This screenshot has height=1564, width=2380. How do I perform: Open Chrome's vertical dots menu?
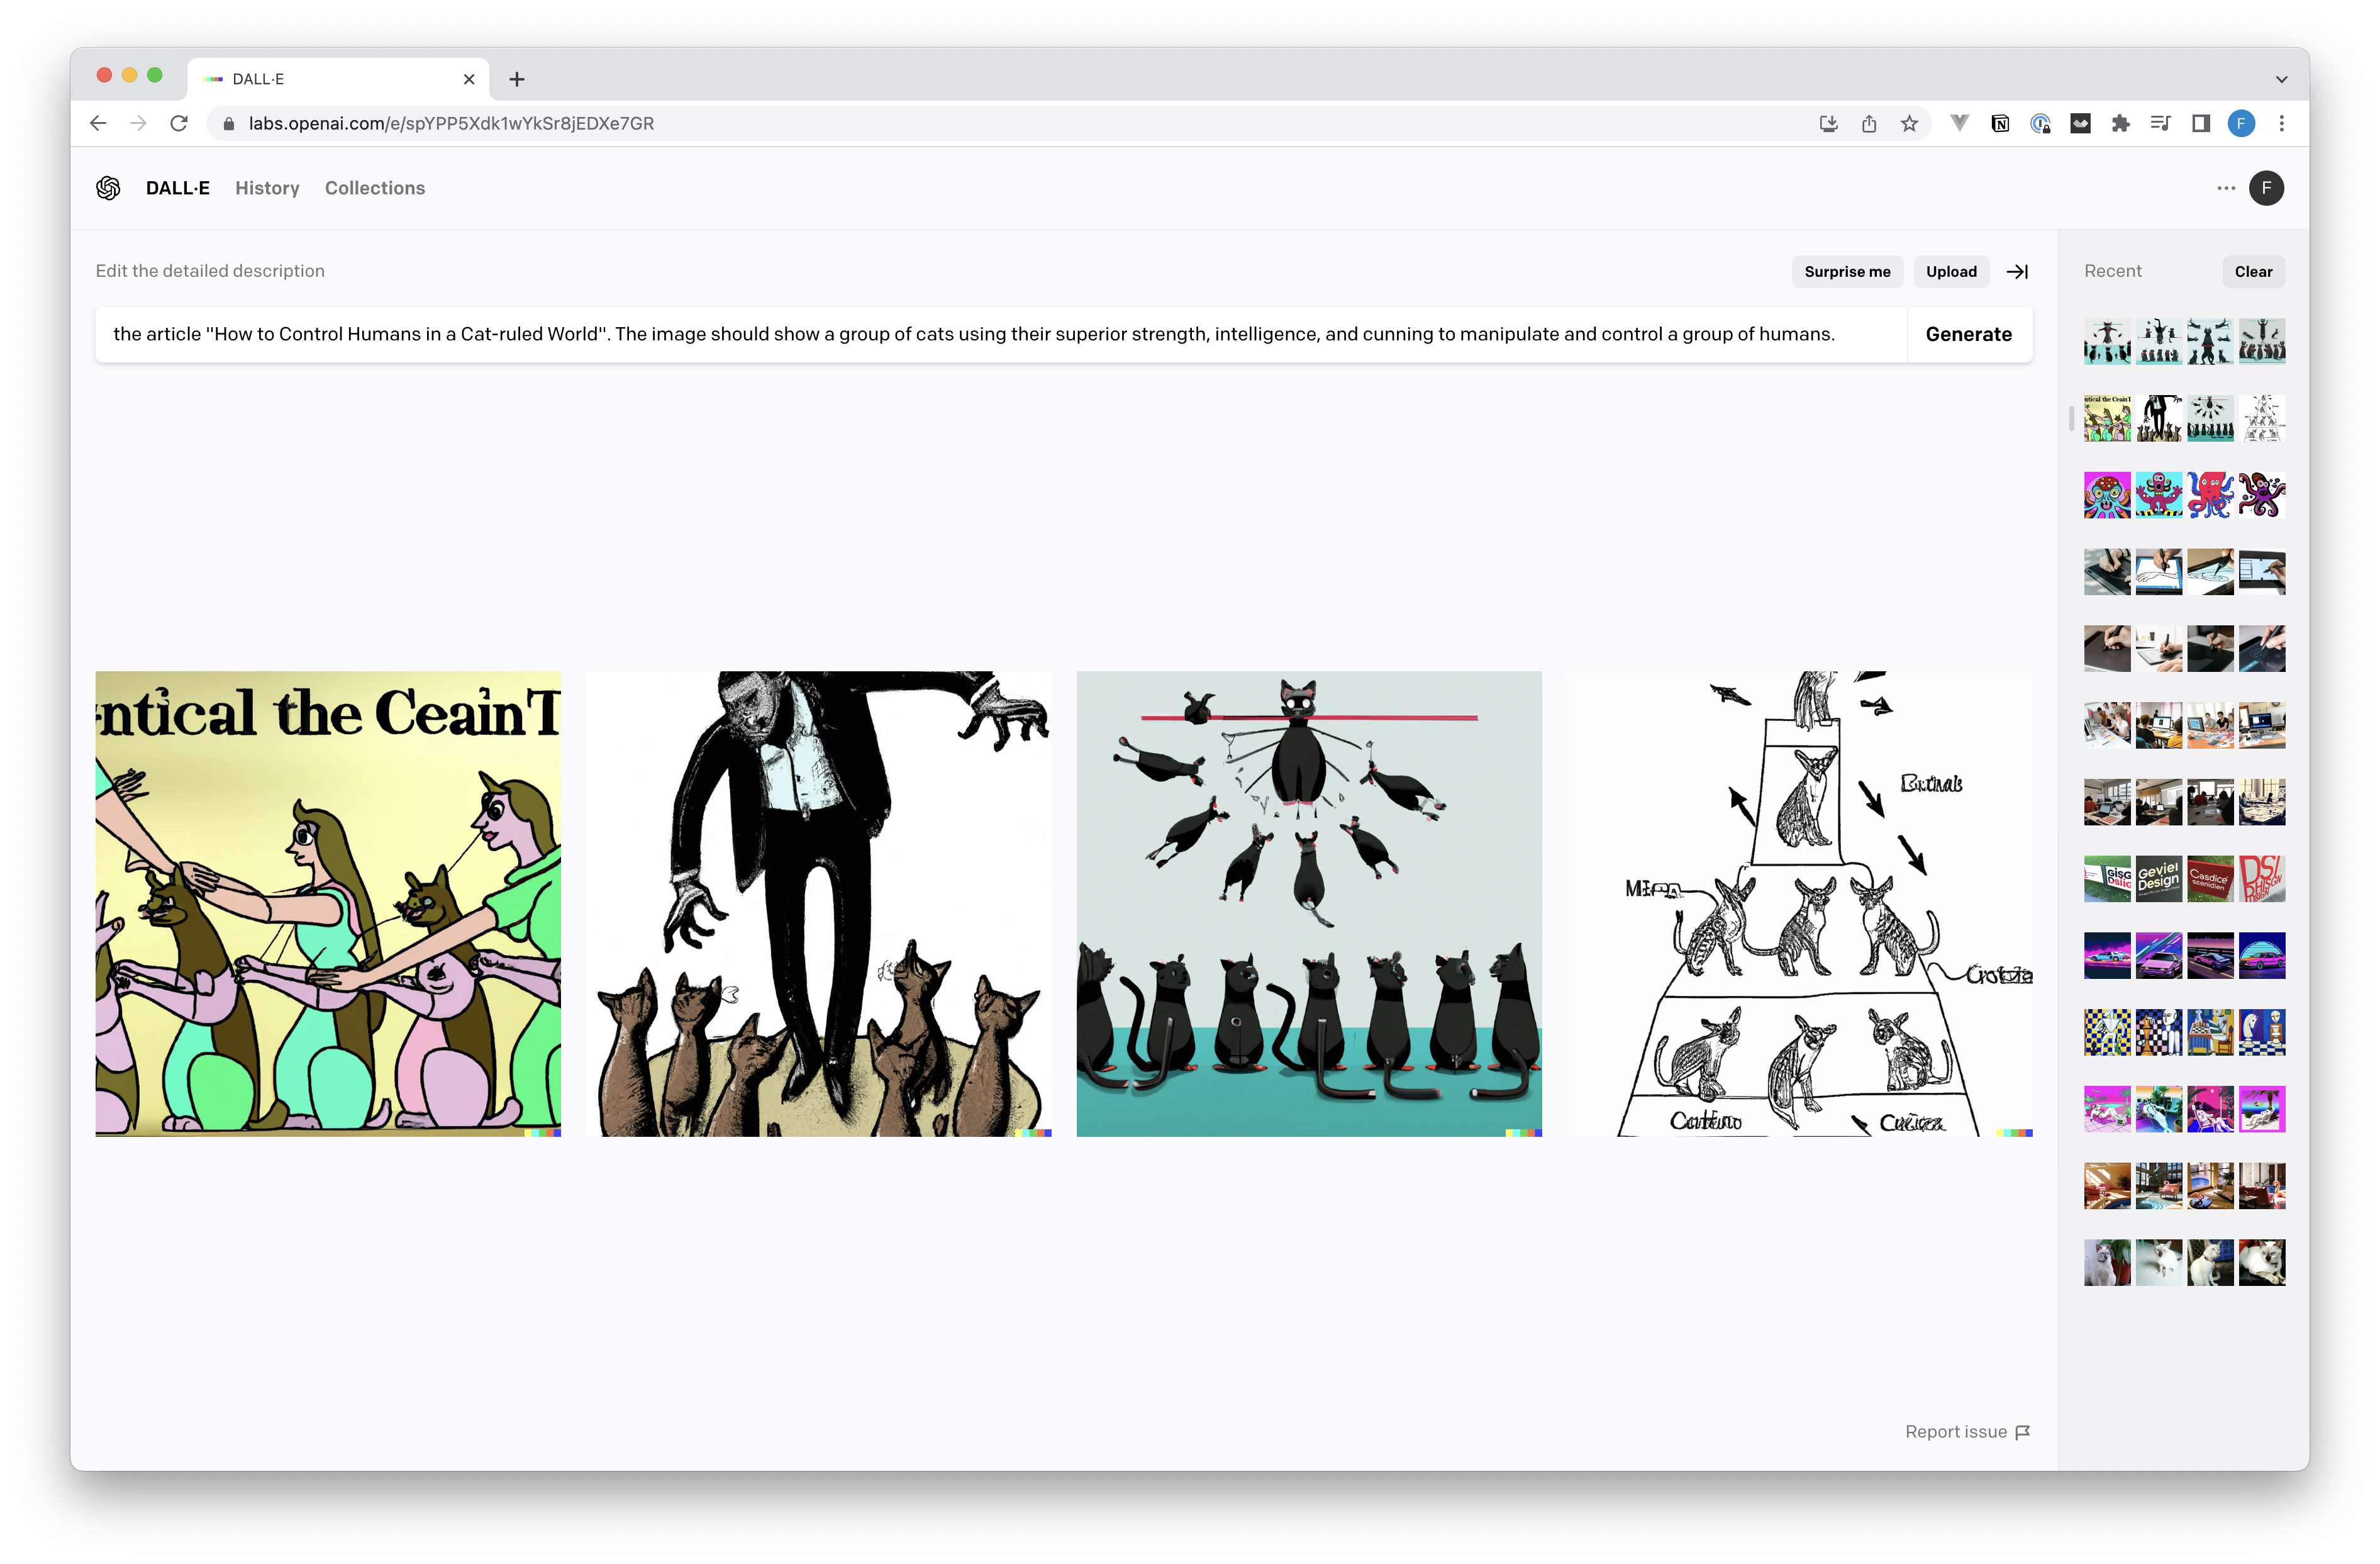coord(2281,123)
